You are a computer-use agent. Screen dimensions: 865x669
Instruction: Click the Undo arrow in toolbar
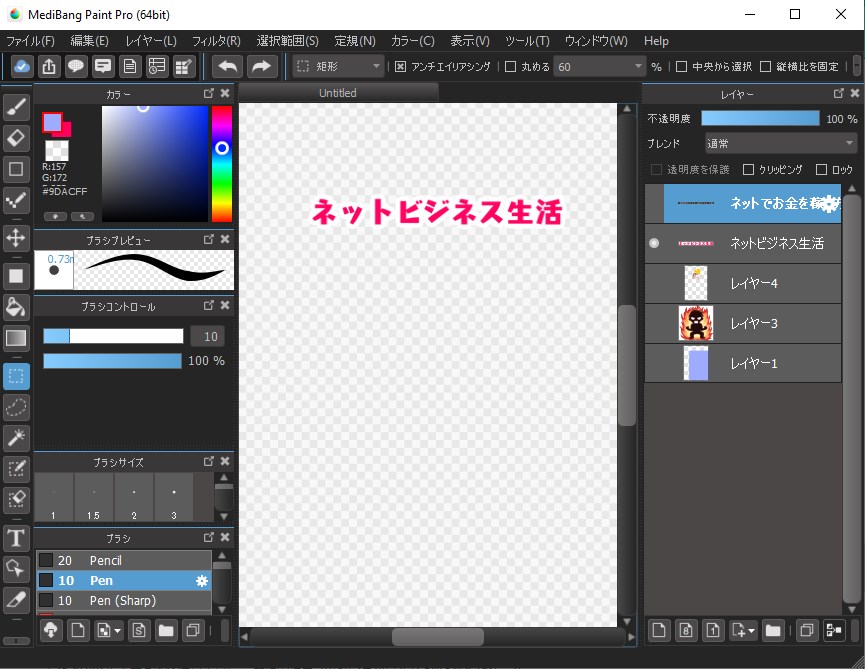[x=227, y=66]
